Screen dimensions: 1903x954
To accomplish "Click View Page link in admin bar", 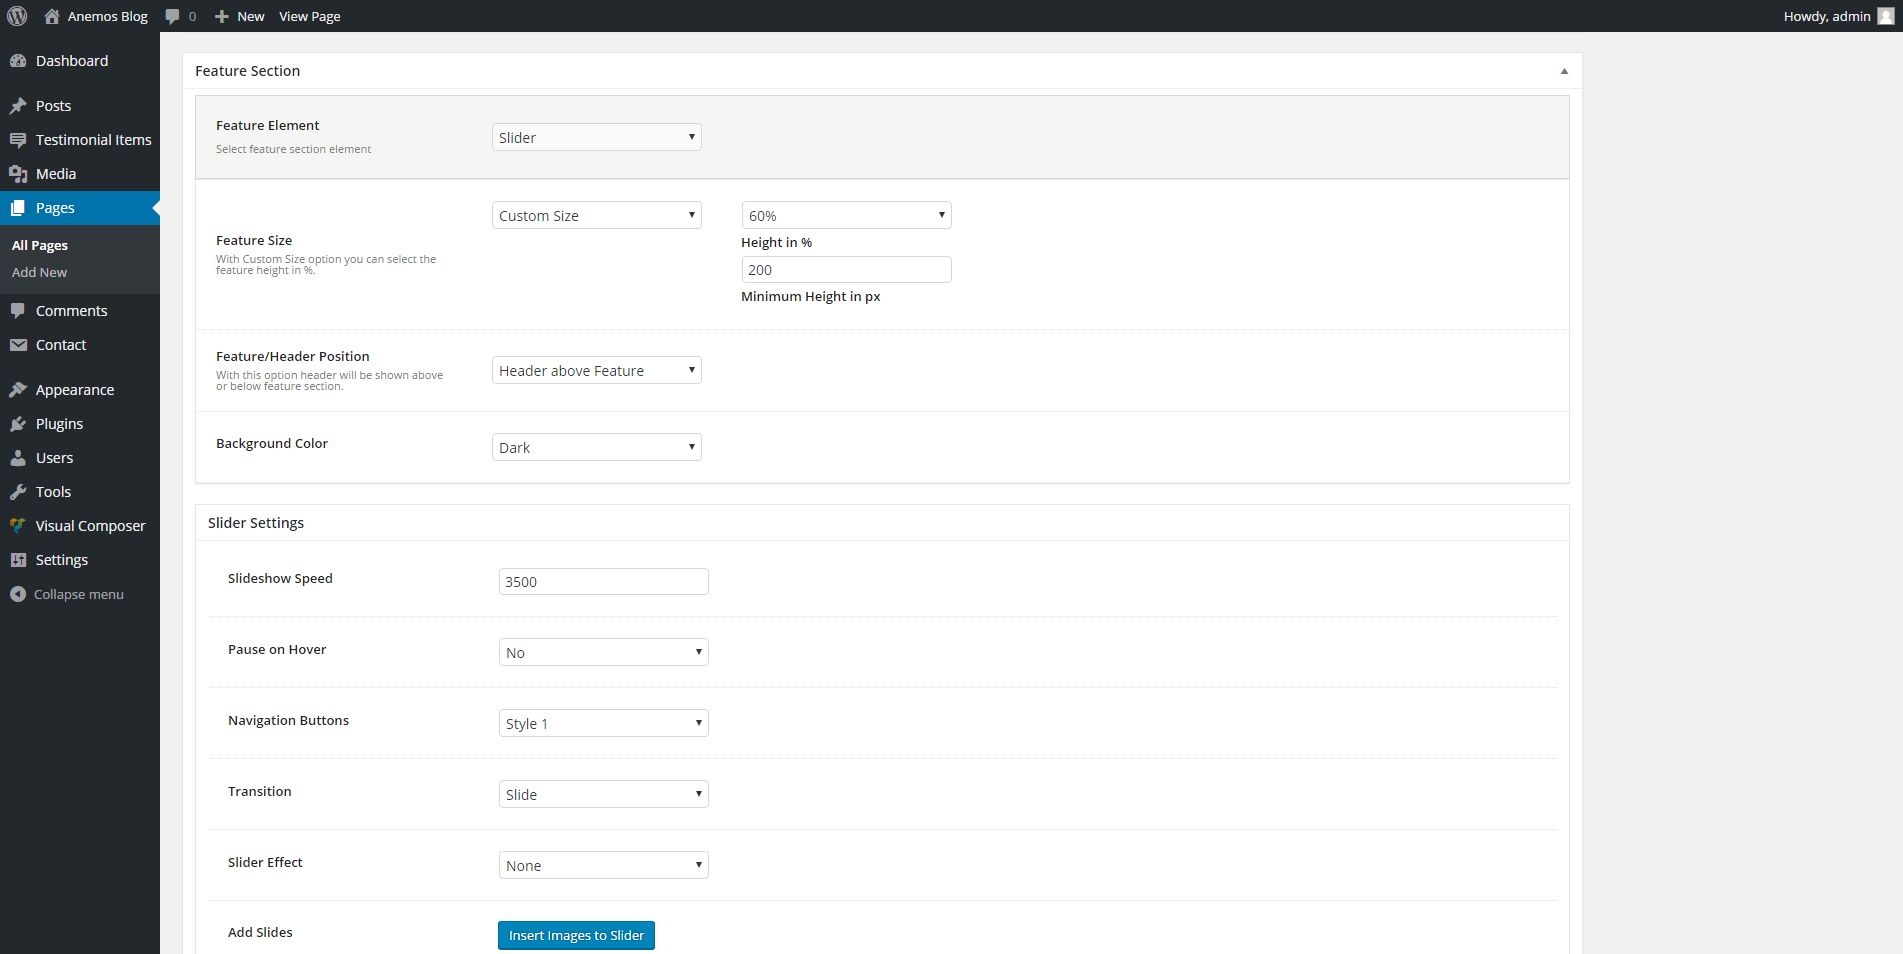I will 310,16.
